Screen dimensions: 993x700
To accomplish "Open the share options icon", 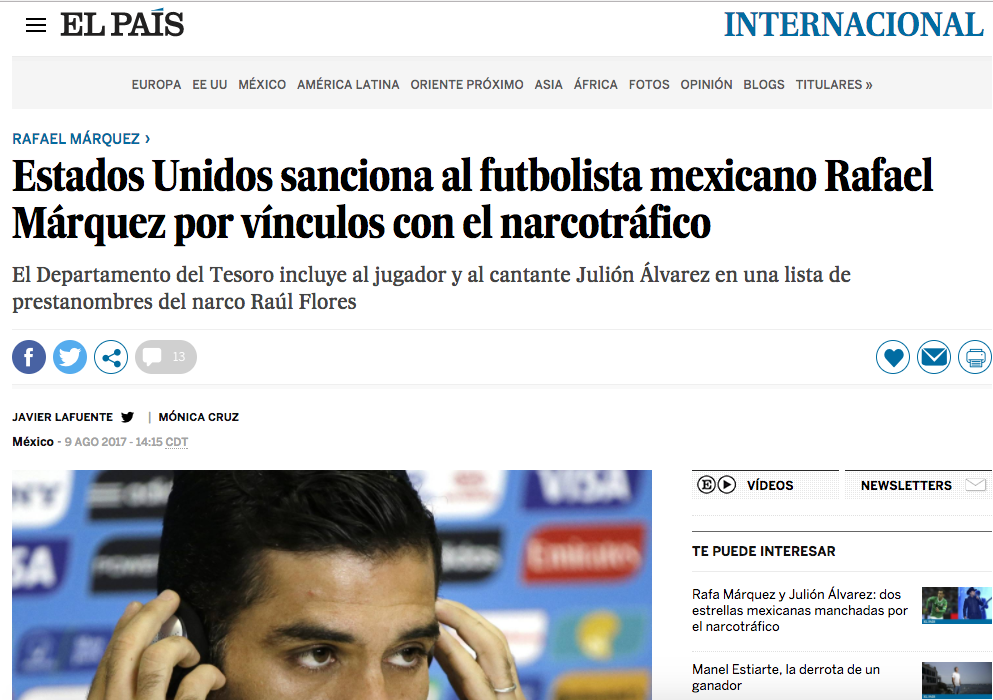I will (111, 357).
